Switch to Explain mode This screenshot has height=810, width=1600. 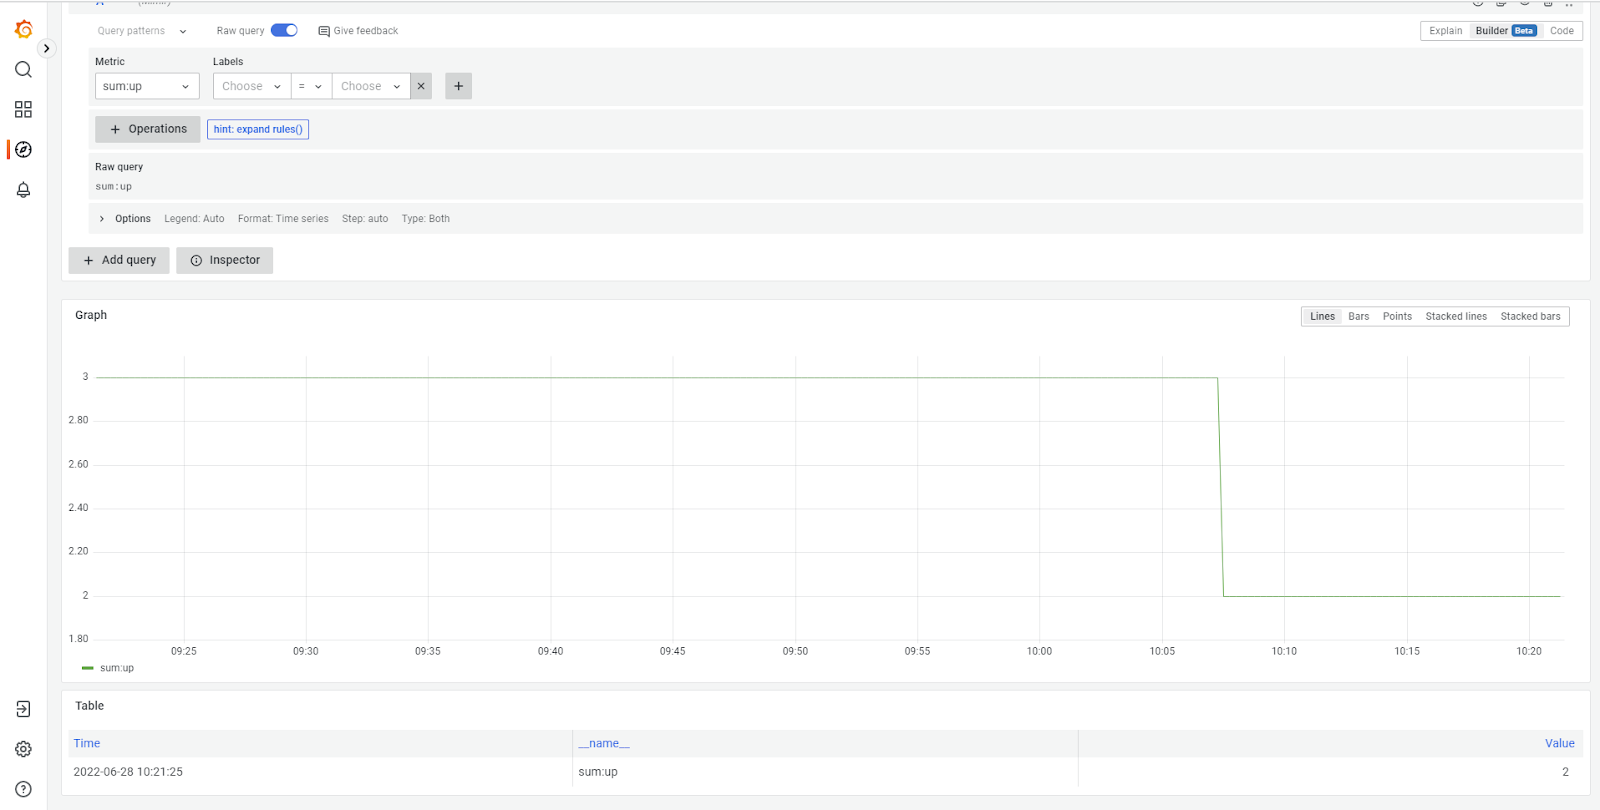[x=1445, y=31]
